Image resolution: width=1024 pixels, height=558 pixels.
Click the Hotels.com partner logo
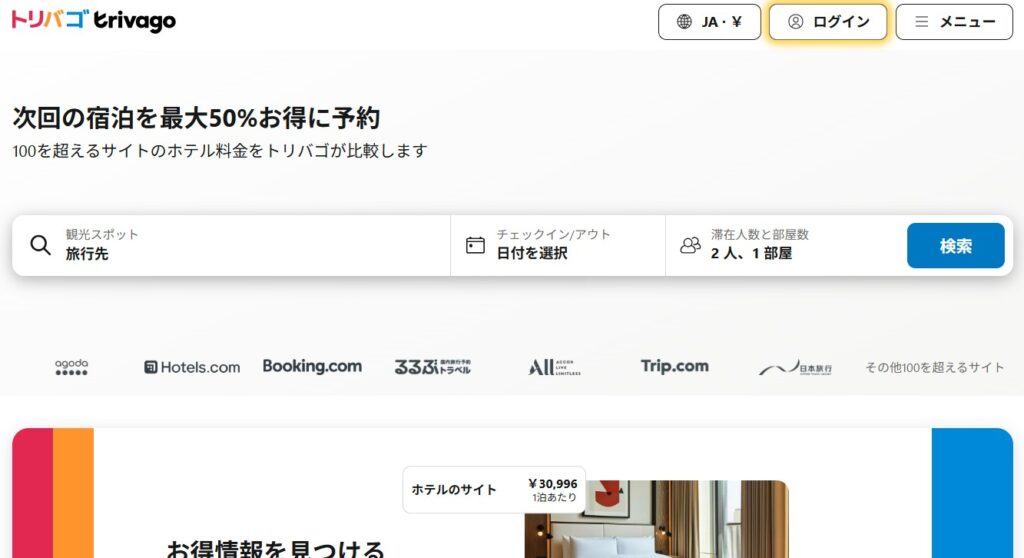[x=192, y=367]
